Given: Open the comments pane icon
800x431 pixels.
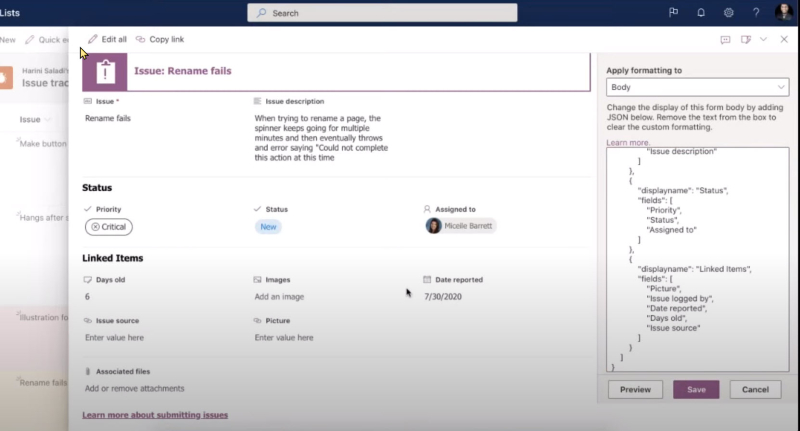Looking at the screenshot, I should click(725, 40).
